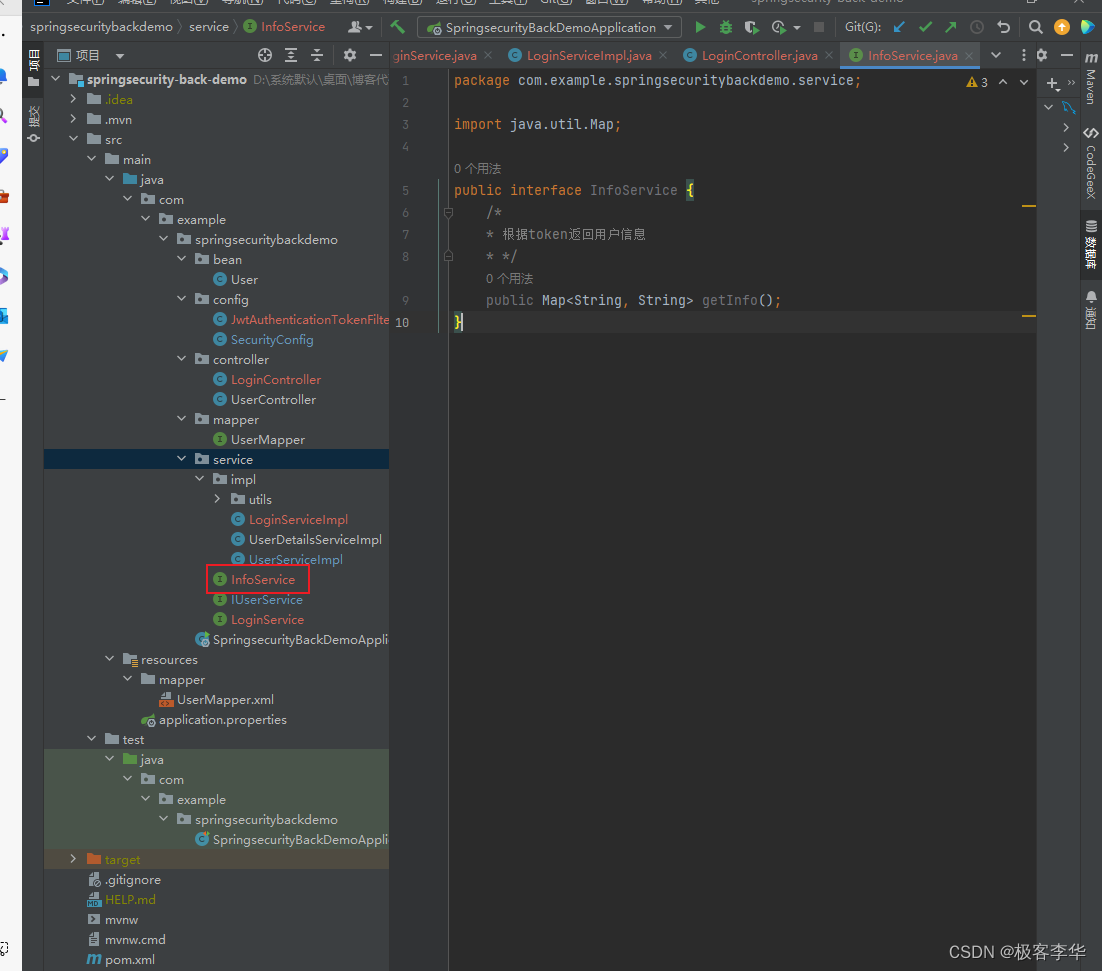
Task: Toggle the 数据库 database tool window
Action: [x=1090, y=245]
